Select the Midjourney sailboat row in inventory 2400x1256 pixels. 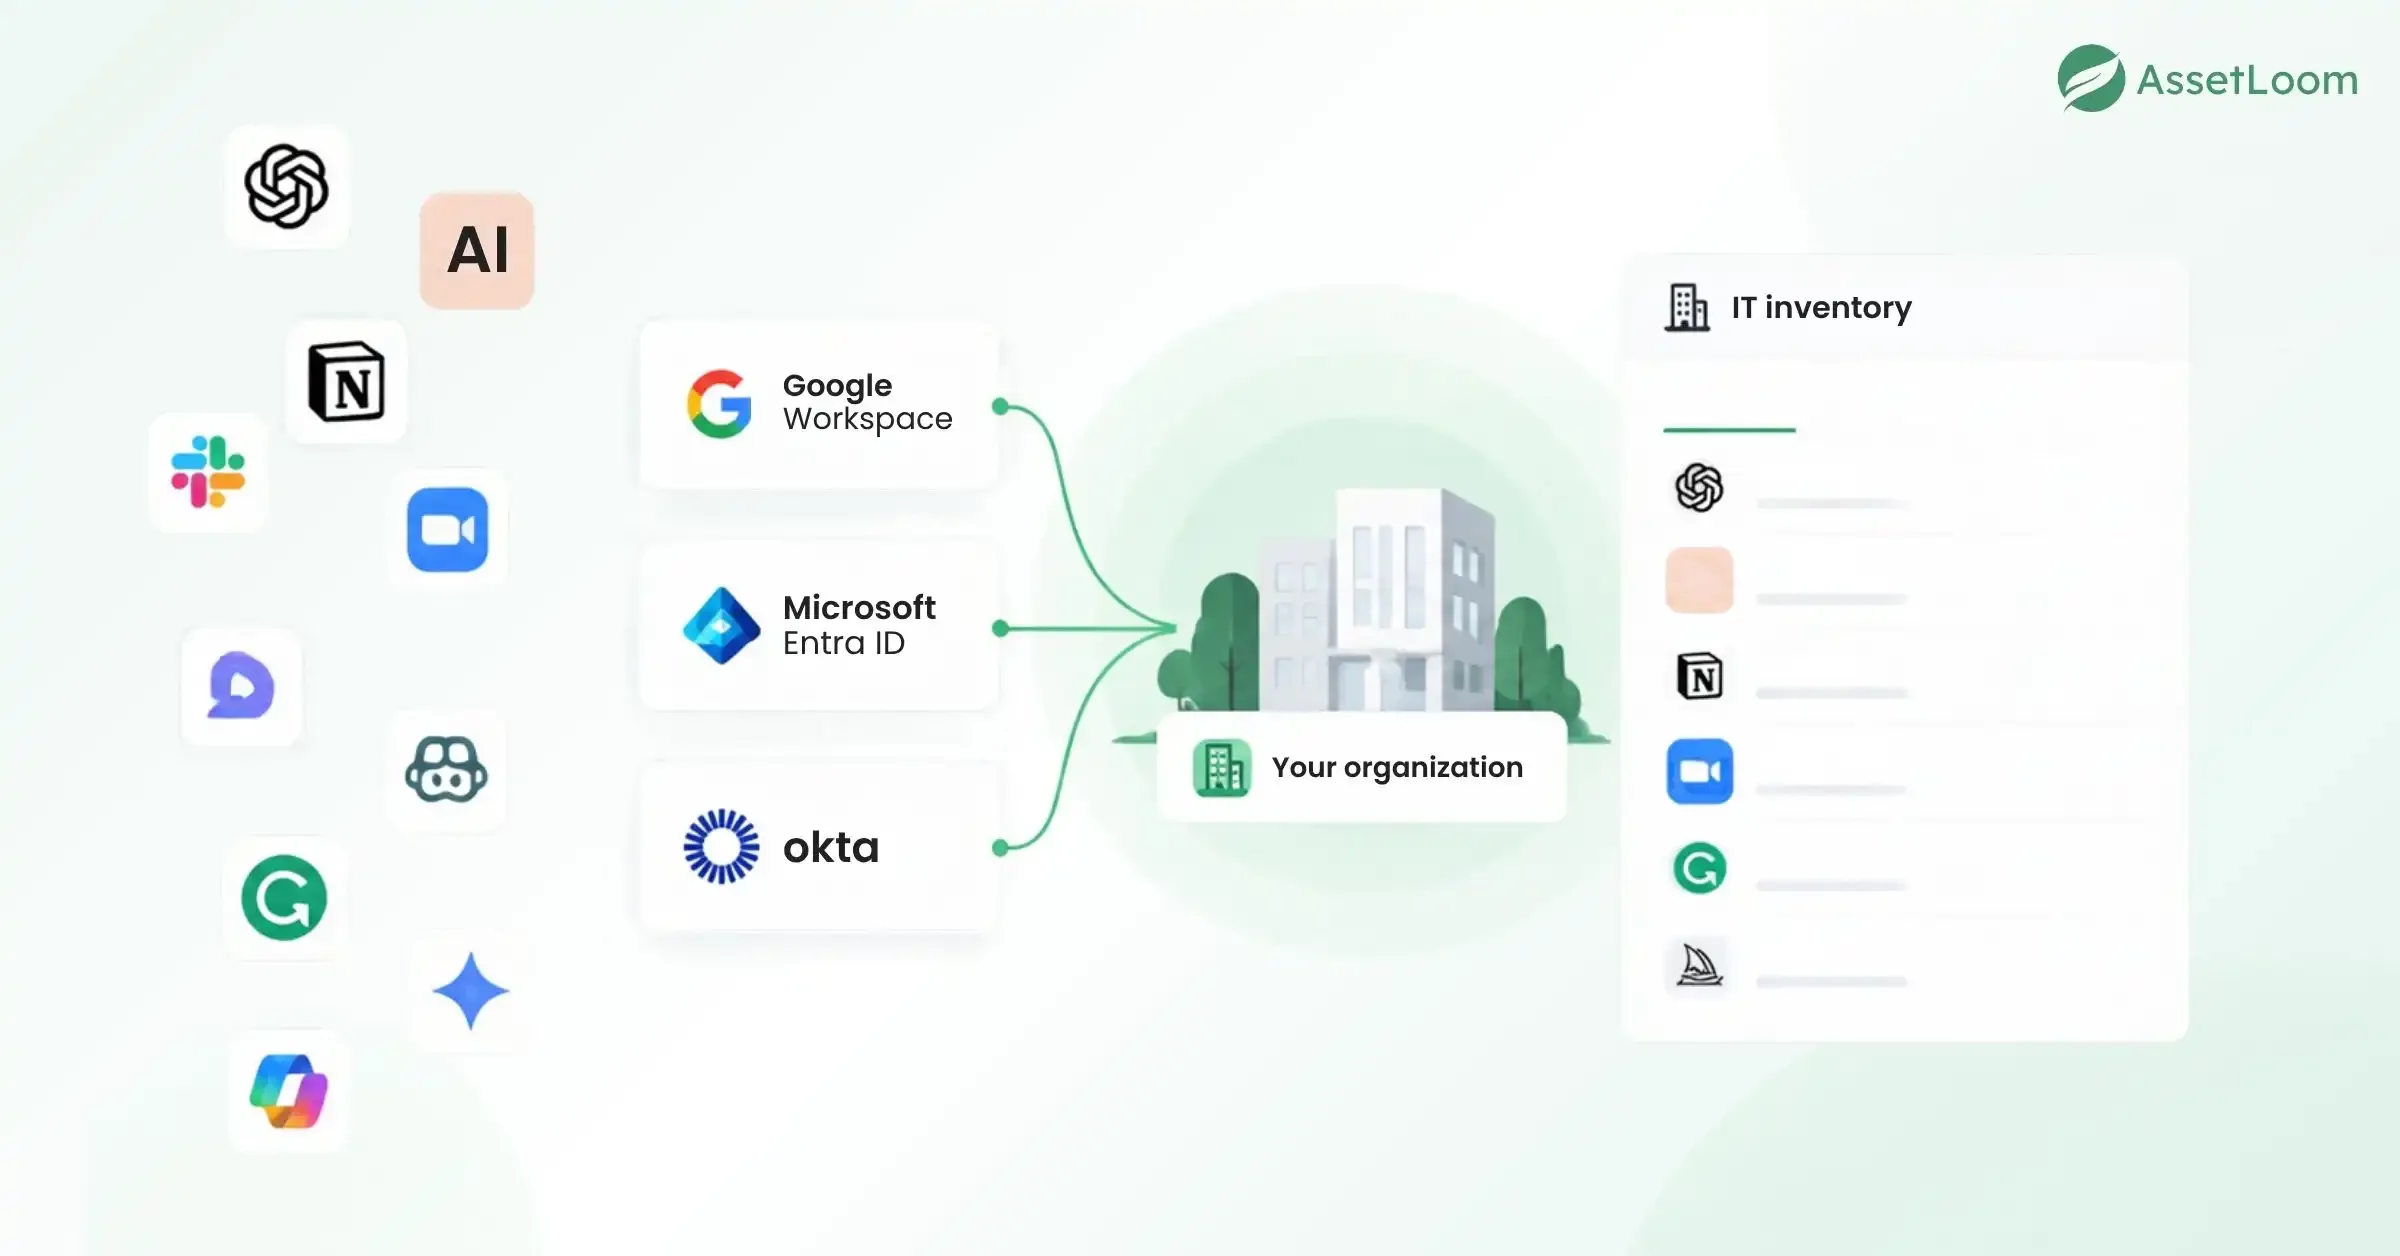1905,965
